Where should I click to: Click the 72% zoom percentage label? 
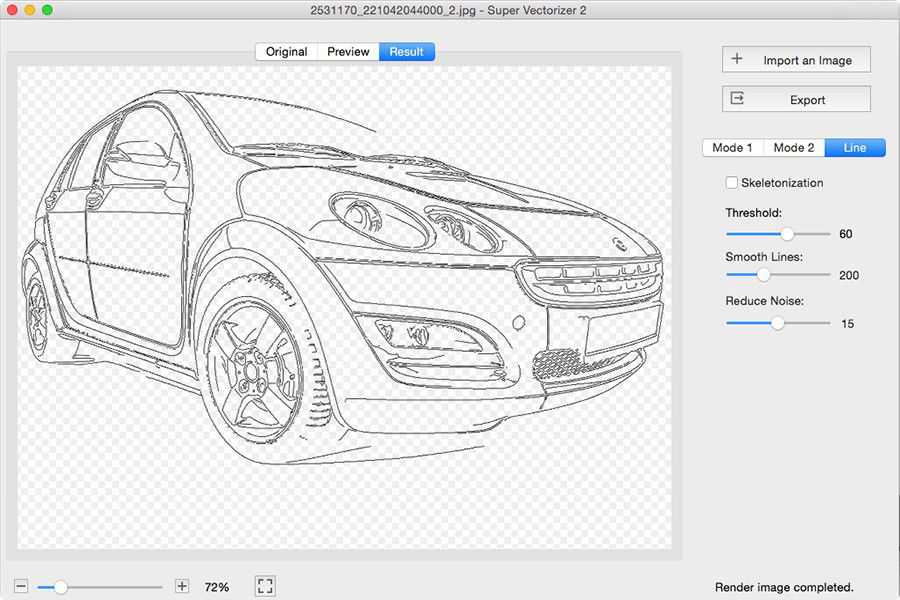click(x=216, y=587)
